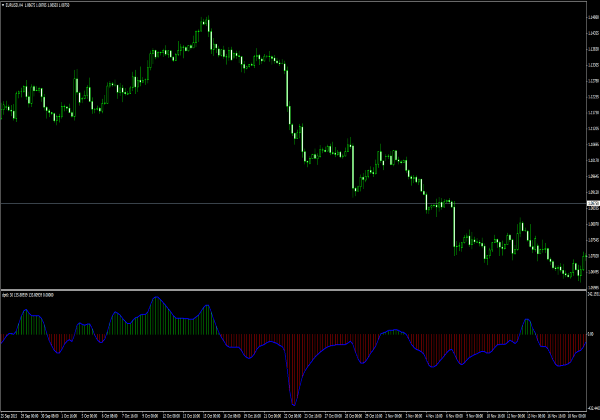Click the first date label on the time axis
This screenshot has width=600, height=420.
[9, 416]
